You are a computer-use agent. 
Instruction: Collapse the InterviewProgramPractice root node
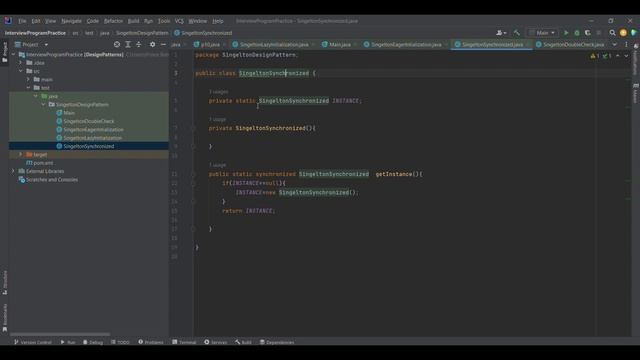[13, 54]
